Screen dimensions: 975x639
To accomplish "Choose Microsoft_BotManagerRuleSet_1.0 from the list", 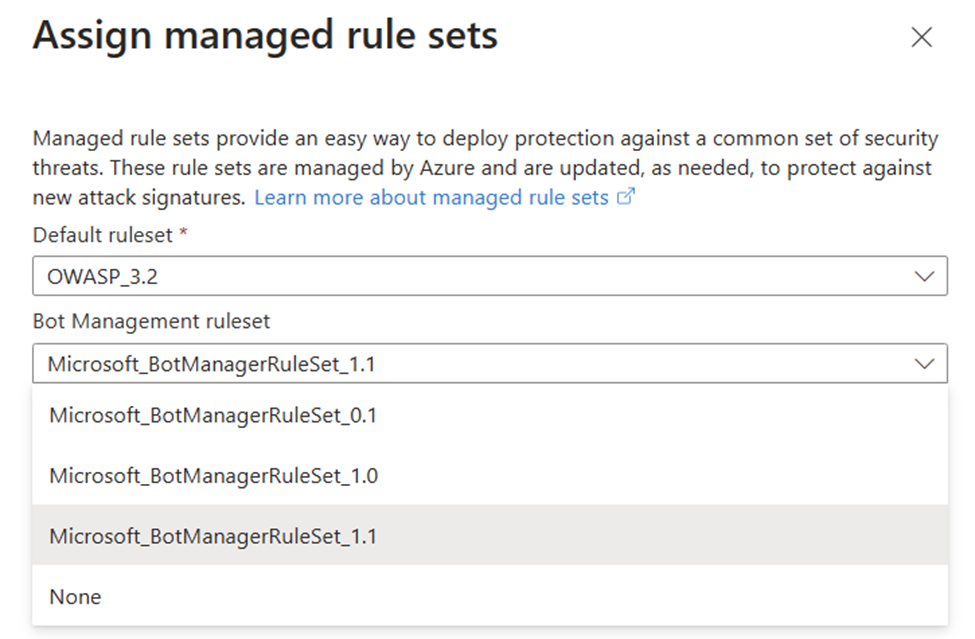I will (213, 476).
